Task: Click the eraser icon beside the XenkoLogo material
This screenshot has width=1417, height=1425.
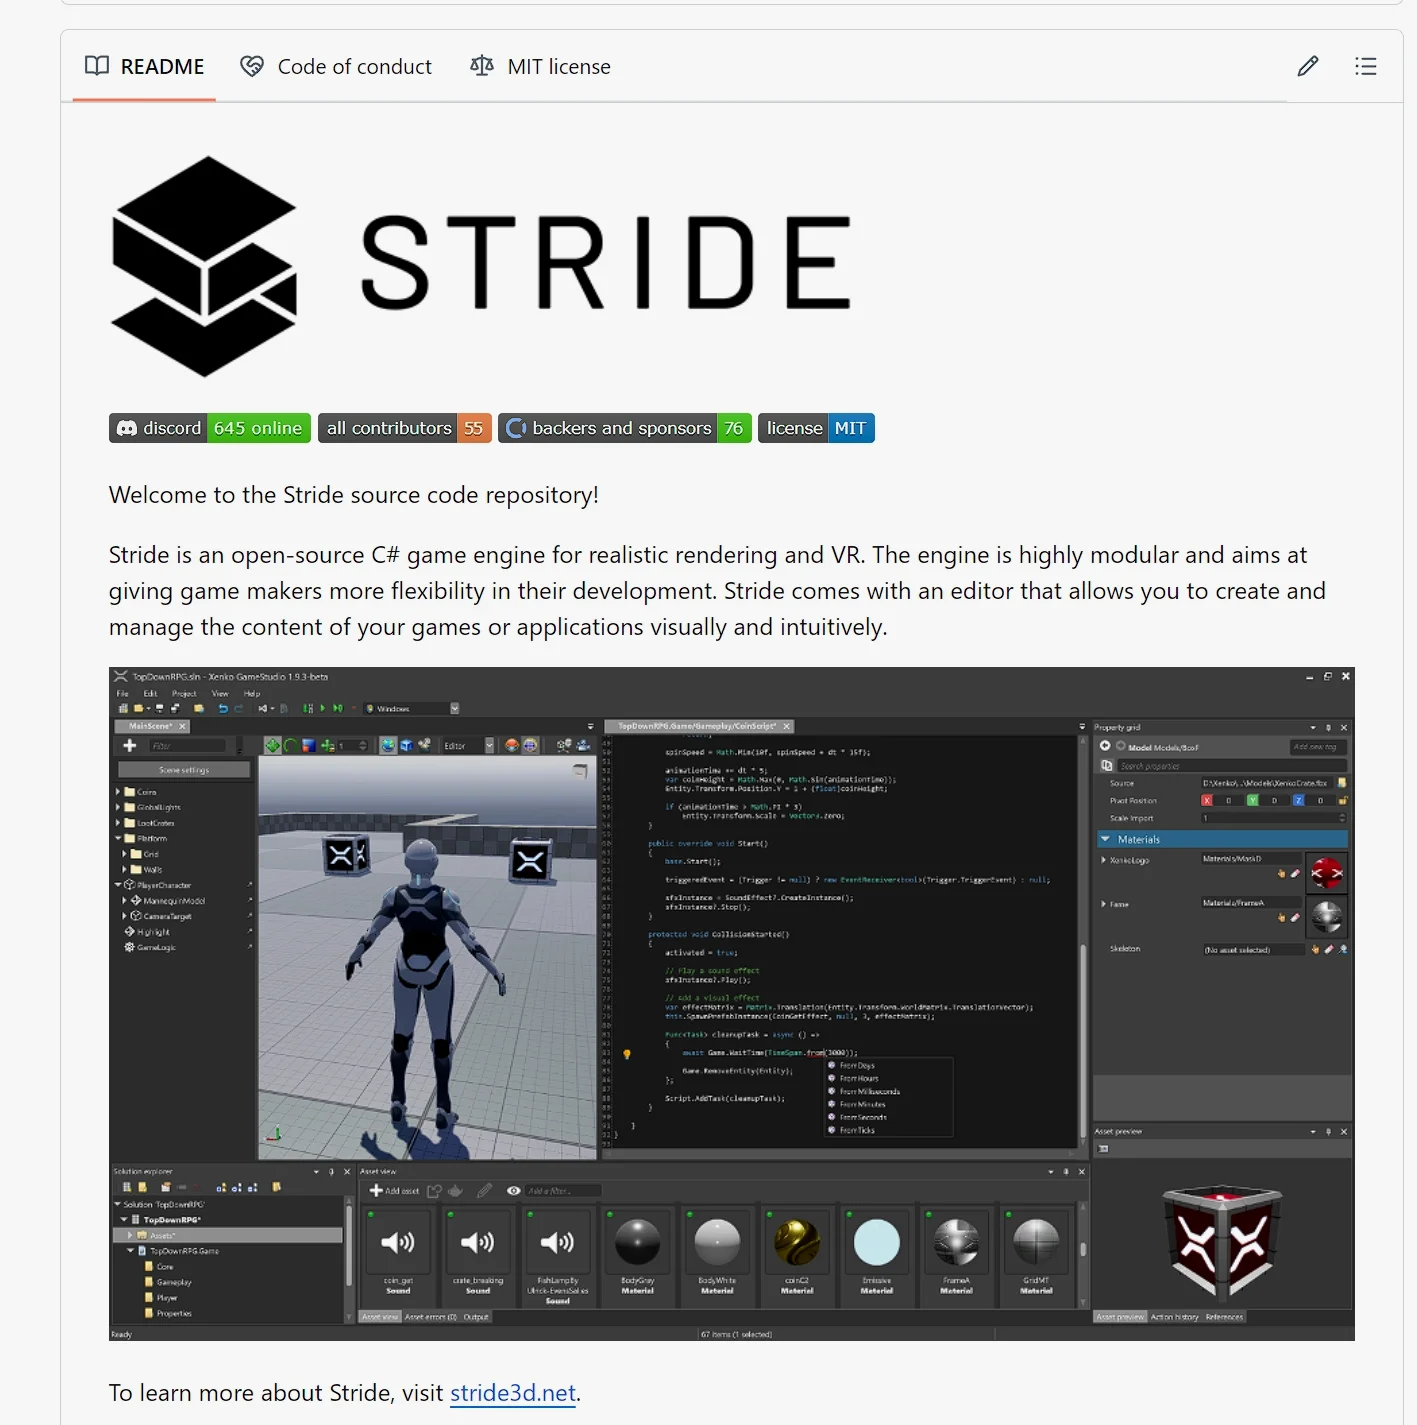Action: point(1295,873)
